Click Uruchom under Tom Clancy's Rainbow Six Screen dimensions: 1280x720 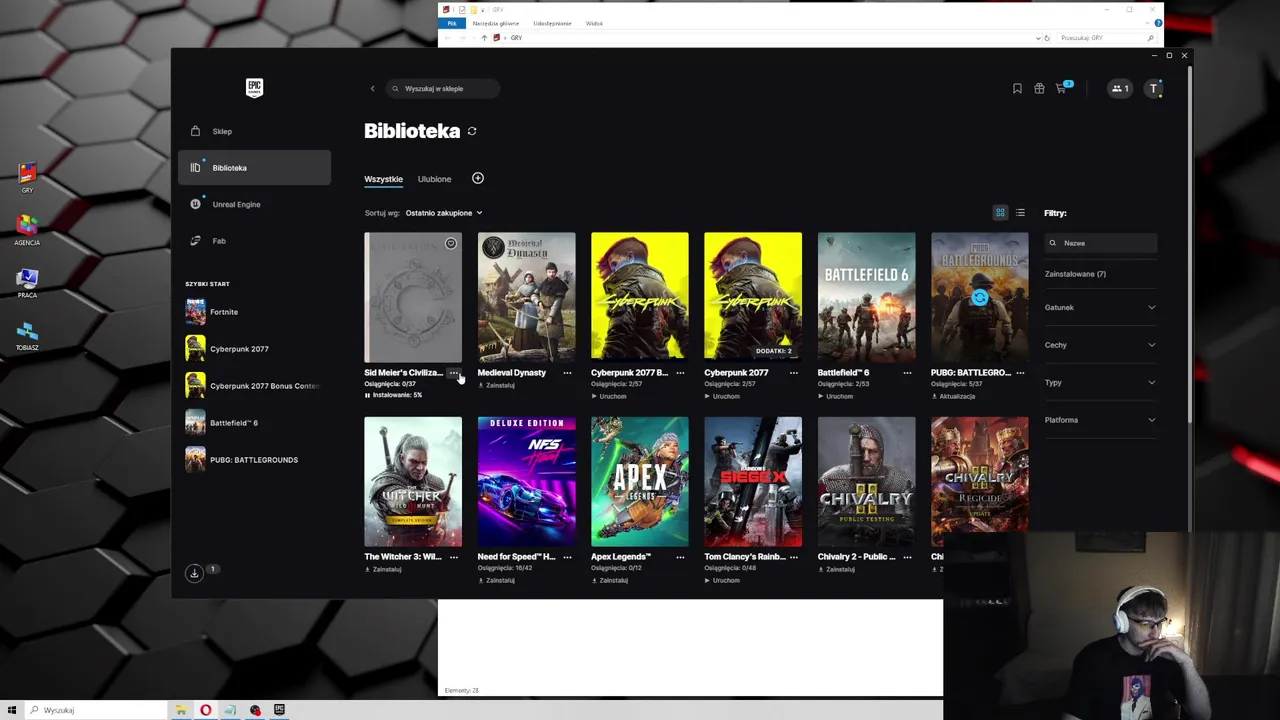click(x=722, y=580)
